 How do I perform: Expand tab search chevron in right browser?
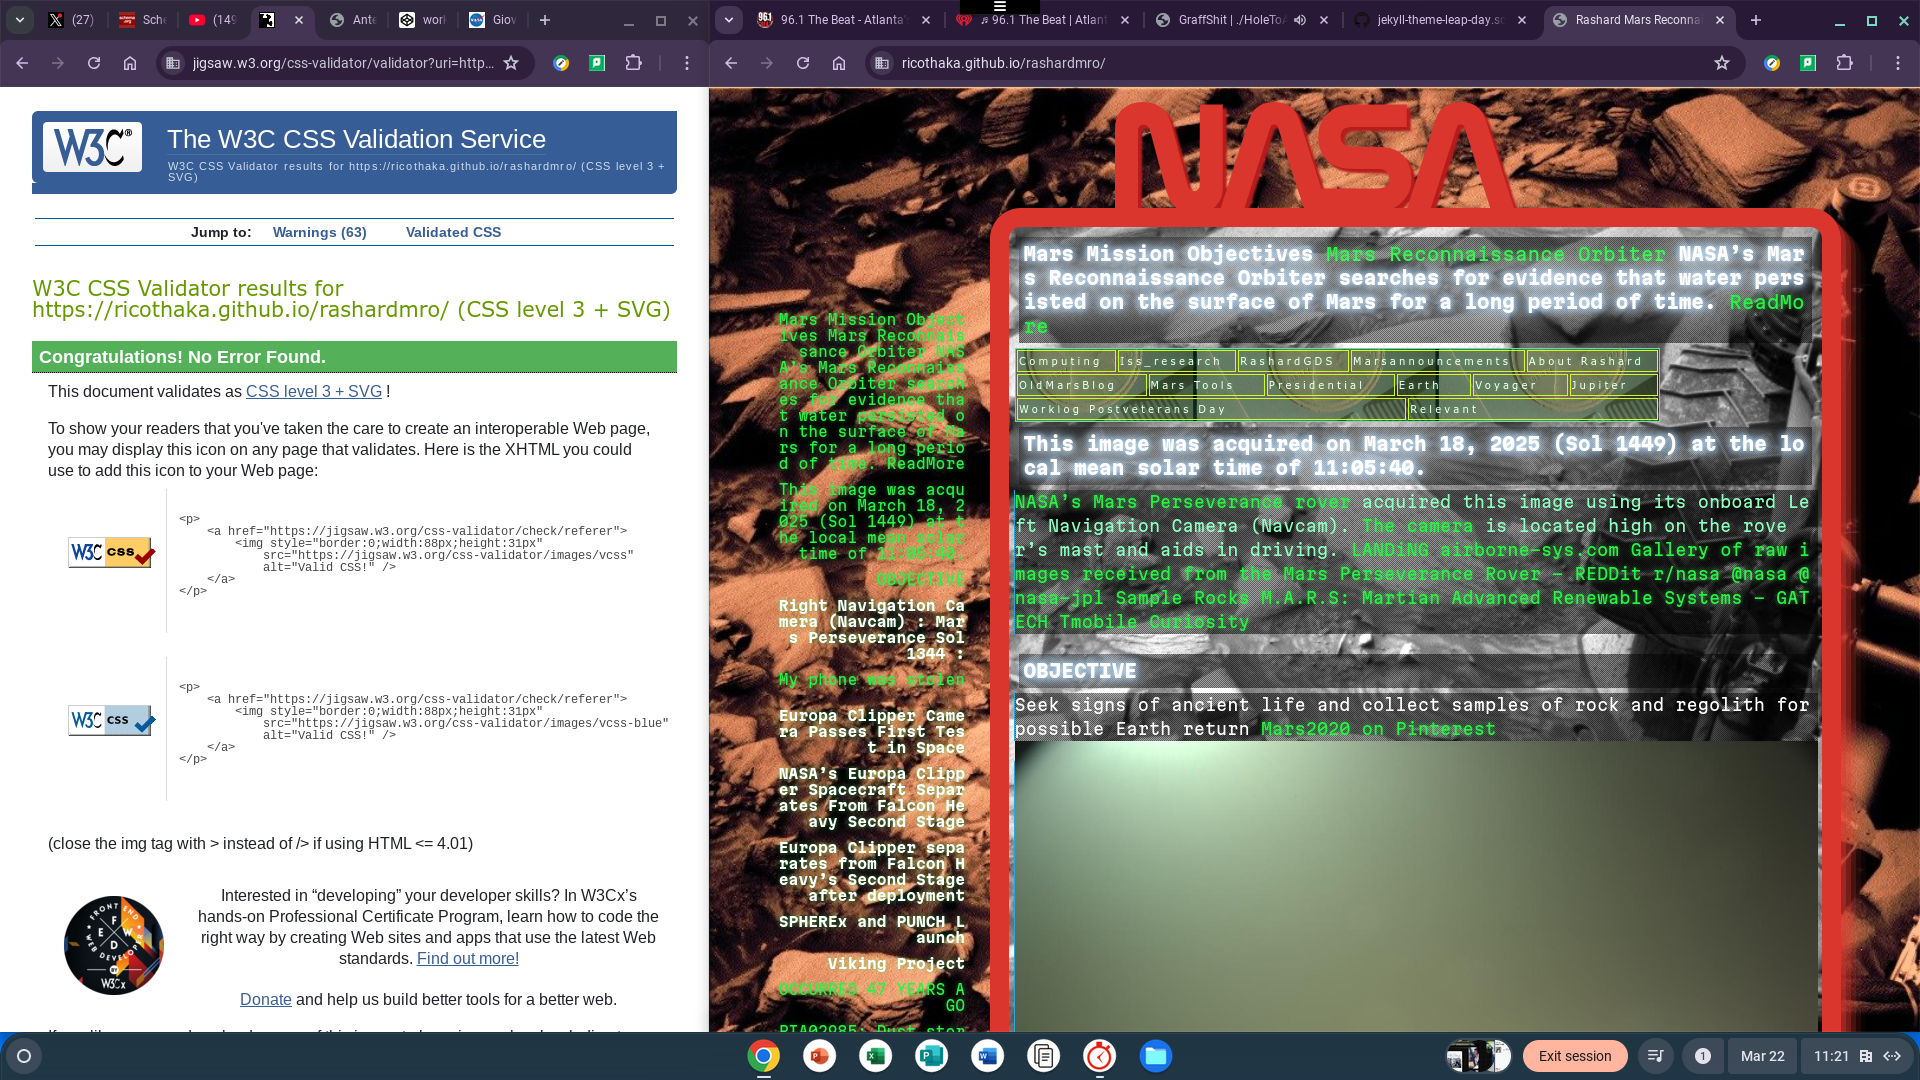click(x=729, y=20)
